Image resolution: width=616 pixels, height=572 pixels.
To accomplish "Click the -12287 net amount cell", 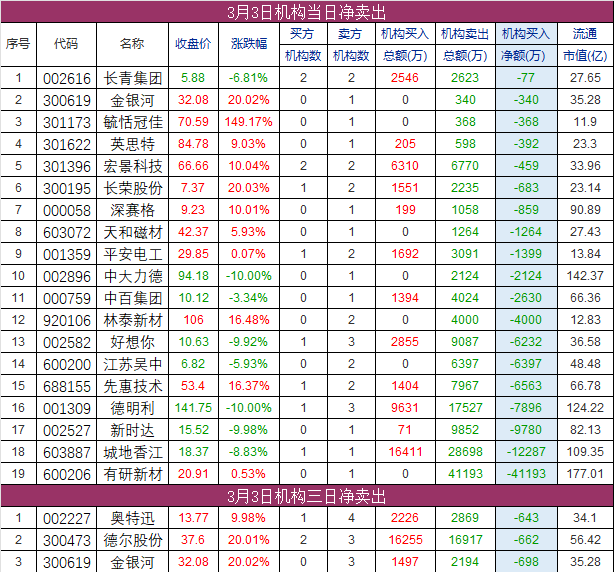I will click(x=526, y=452).
